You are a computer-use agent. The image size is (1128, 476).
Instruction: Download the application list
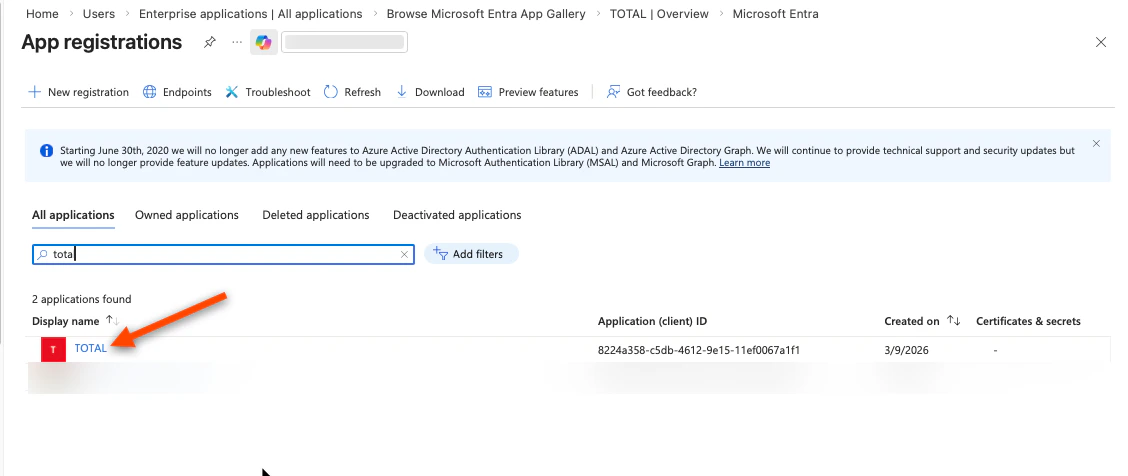[430, 92]
